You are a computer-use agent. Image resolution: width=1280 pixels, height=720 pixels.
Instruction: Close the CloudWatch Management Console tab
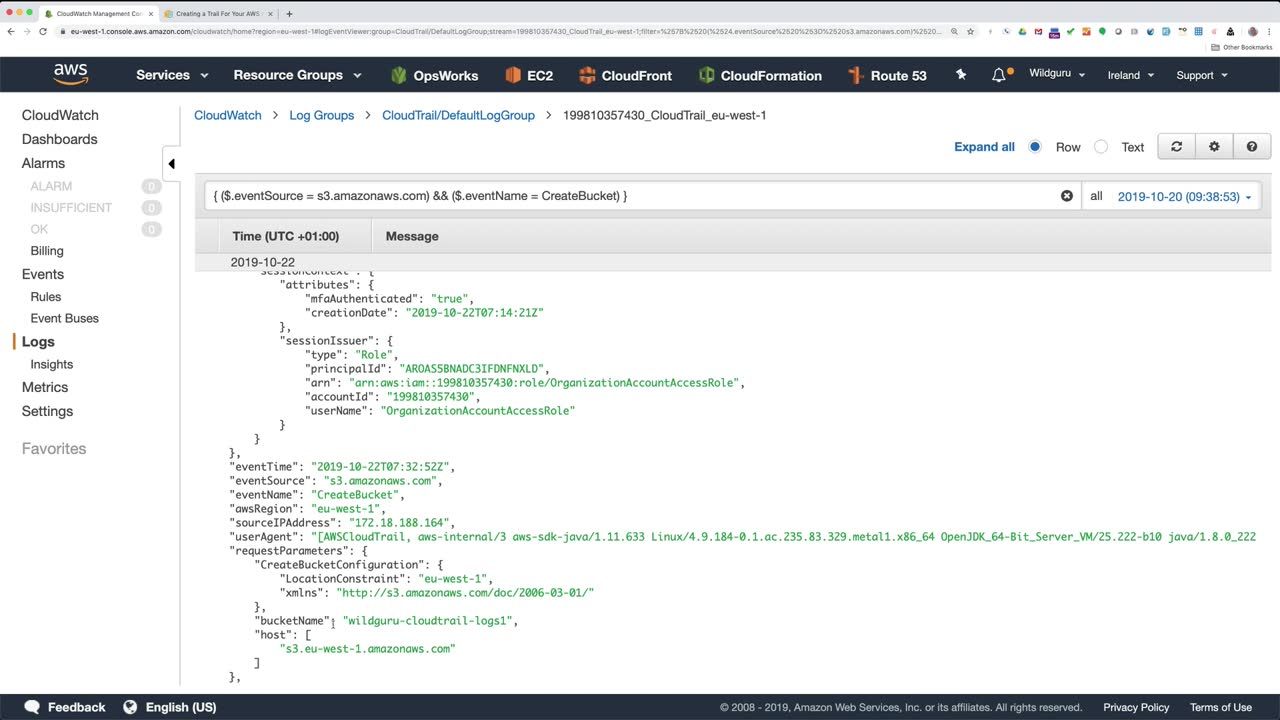tap(151, 14)
